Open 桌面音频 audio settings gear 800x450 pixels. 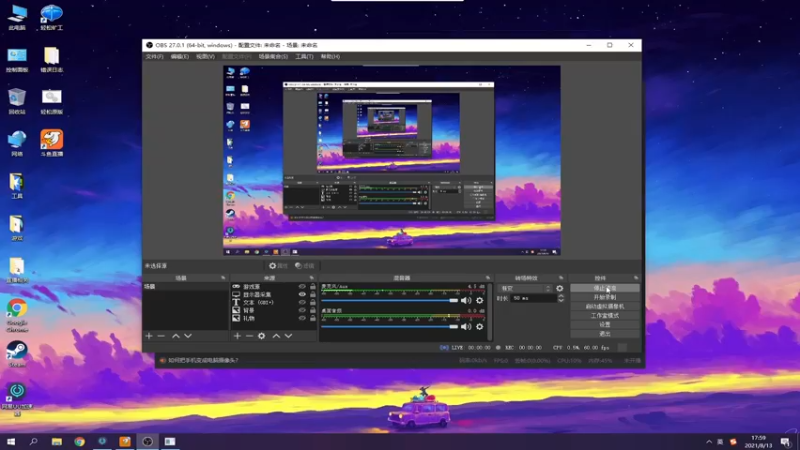[480, 327]
